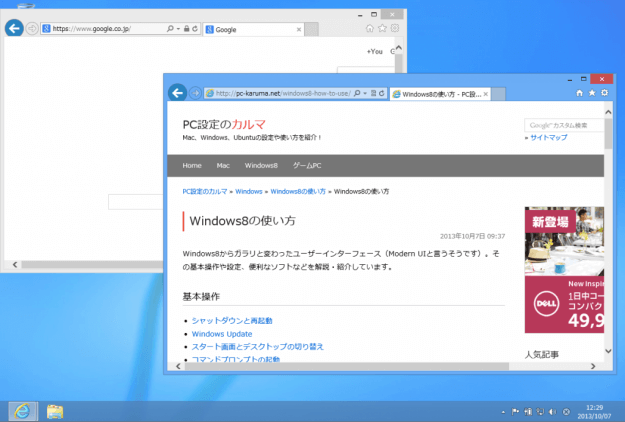Viewport: 625px width, 422px height.
Task: Go back in the pc-karuma window
Action: [177, 93]
